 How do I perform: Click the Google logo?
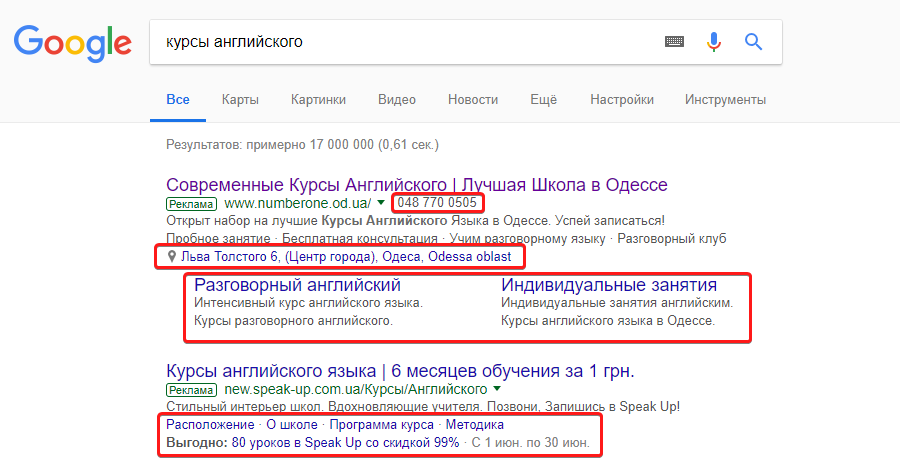click(x=73, y=44)
